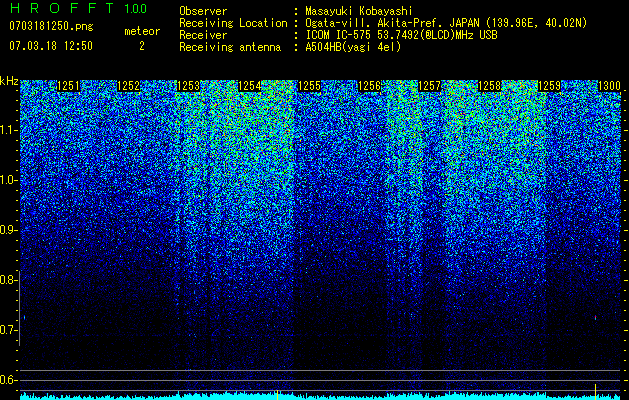Click receiver value ICOM IC-575 53.7492 MHz USB
629x400 pixels.
[401, 35]
